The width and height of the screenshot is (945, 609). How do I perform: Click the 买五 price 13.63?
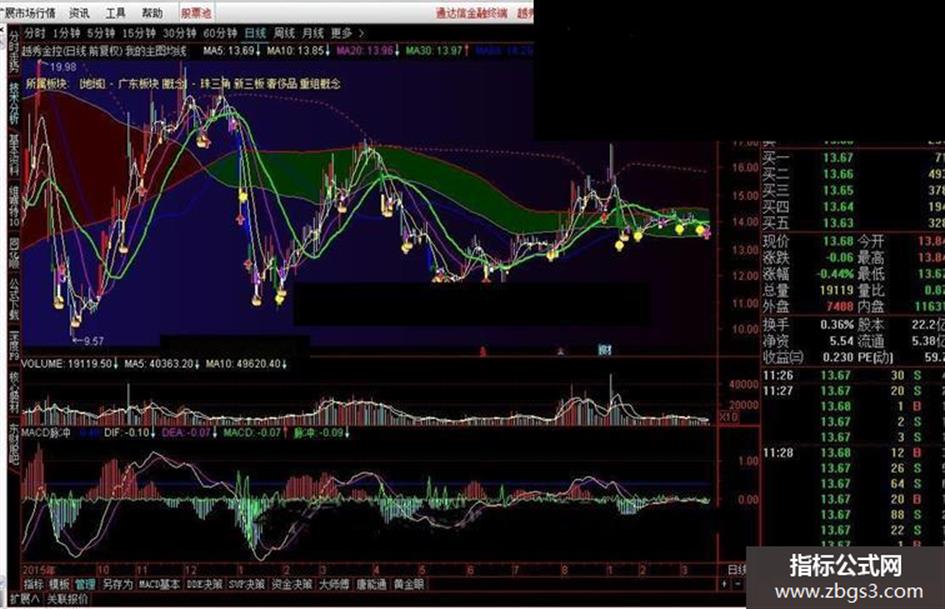[x=838, y=223]
